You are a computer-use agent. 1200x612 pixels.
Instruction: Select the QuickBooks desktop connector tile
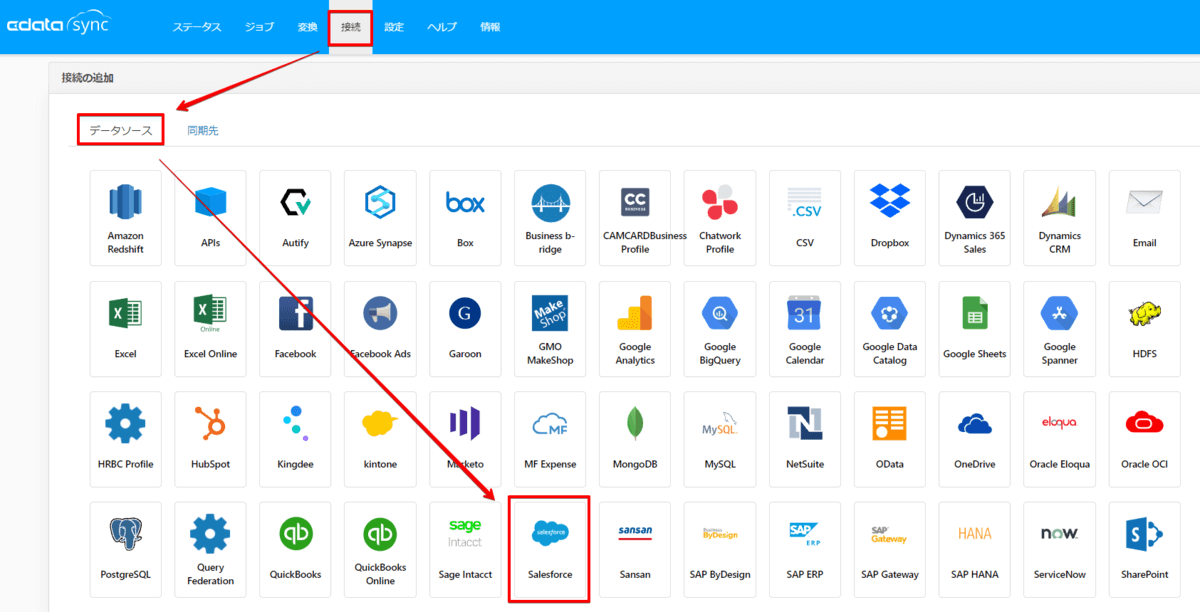tap(296, 550)
